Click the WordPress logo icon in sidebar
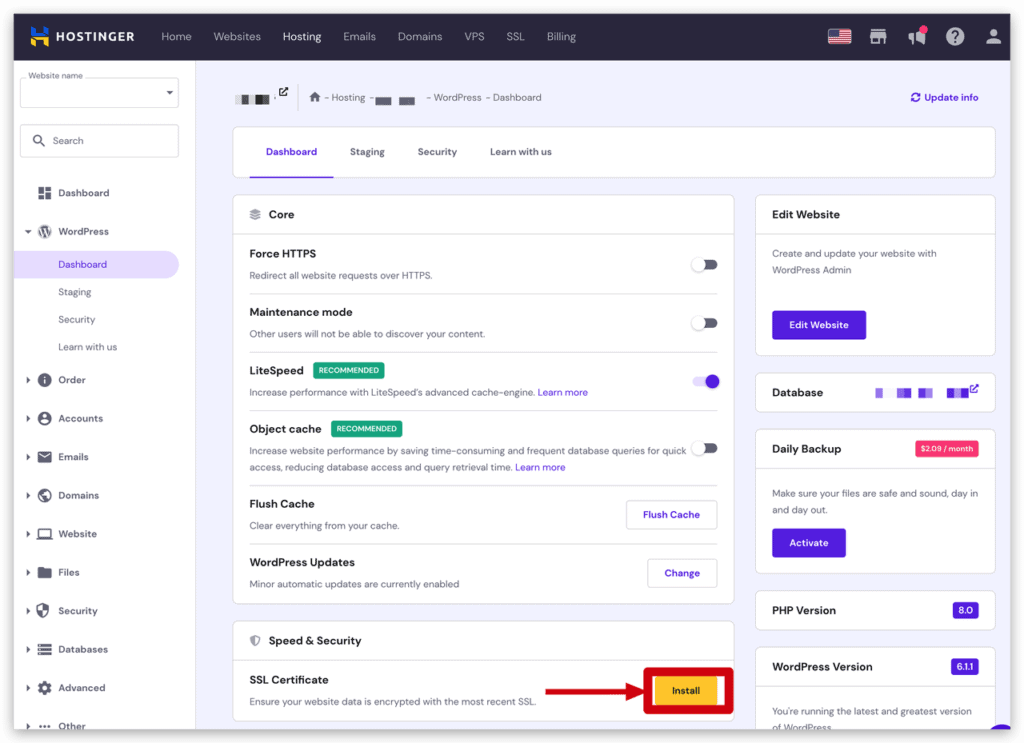 tap(44, 232)
